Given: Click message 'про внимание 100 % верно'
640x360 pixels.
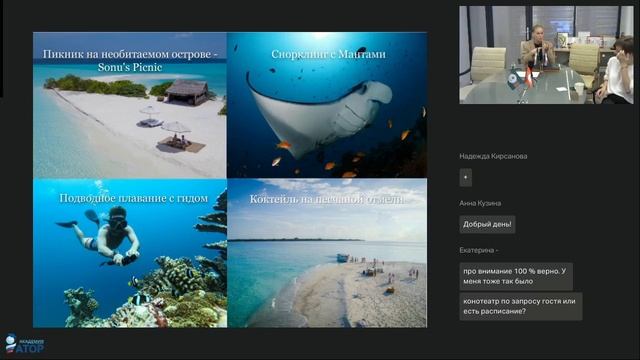Looking at the screenshot, I should point(516,276).
